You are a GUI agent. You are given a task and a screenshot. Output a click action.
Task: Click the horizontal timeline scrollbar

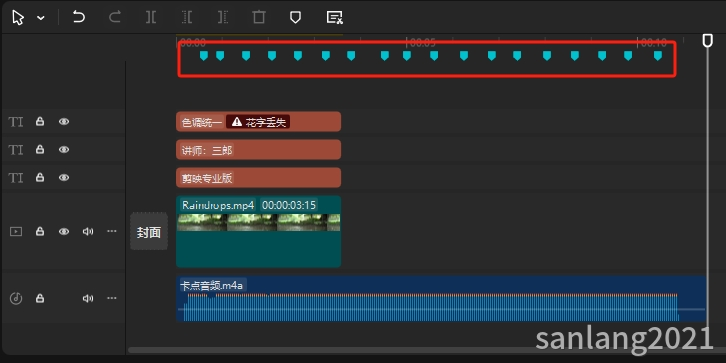tap(426, 350)
